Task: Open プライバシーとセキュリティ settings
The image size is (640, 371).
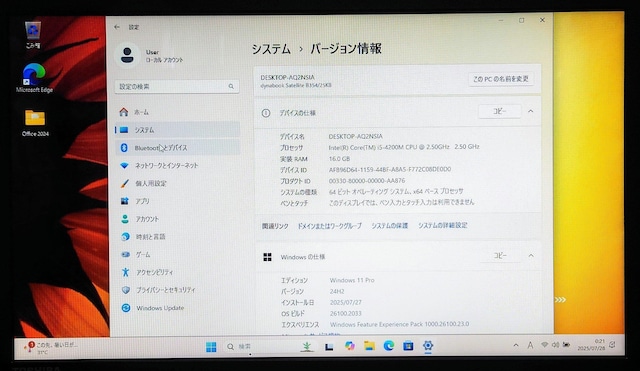Action: pyautogui.click(x=177, y=290)
